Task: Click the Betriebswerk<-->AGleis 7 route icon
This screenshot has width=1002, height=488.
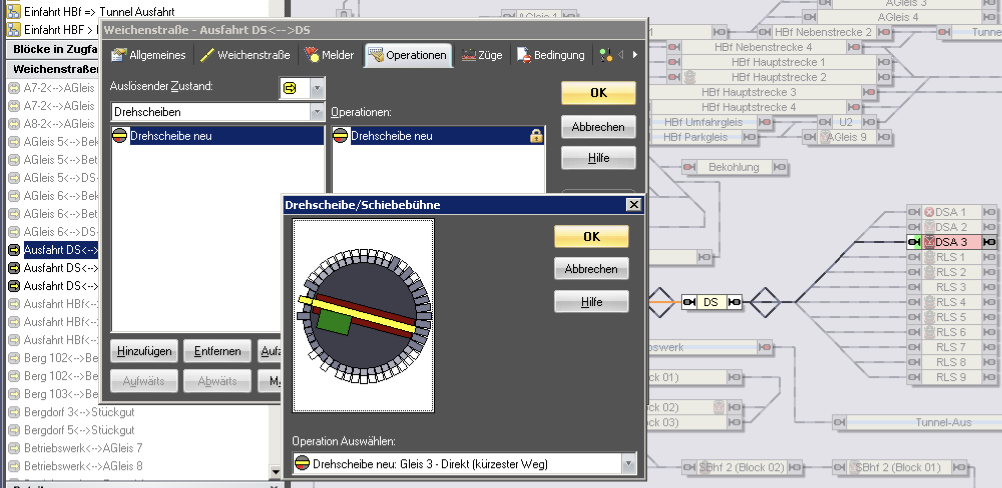Action: click(x=14, y=448)
